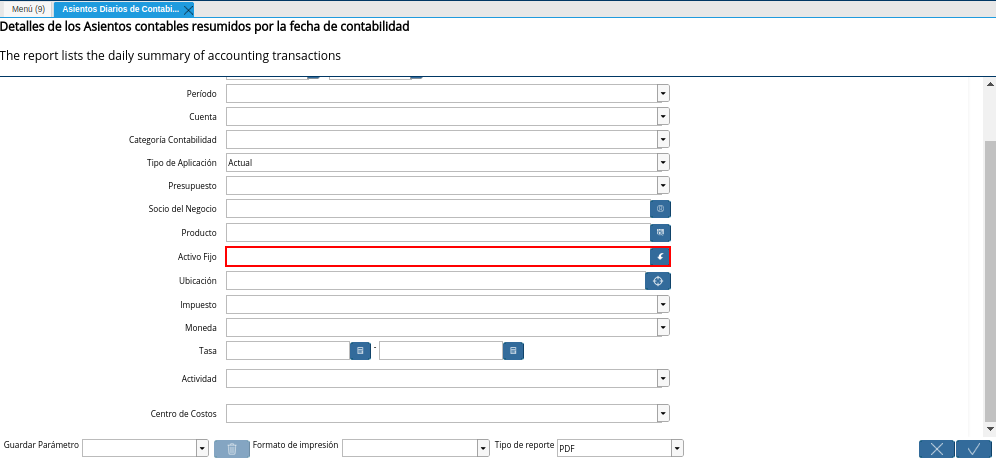This screenshot has height=459, width=996.
Task: Click the scrollbar up arrow
Action: tap(990, 84)
